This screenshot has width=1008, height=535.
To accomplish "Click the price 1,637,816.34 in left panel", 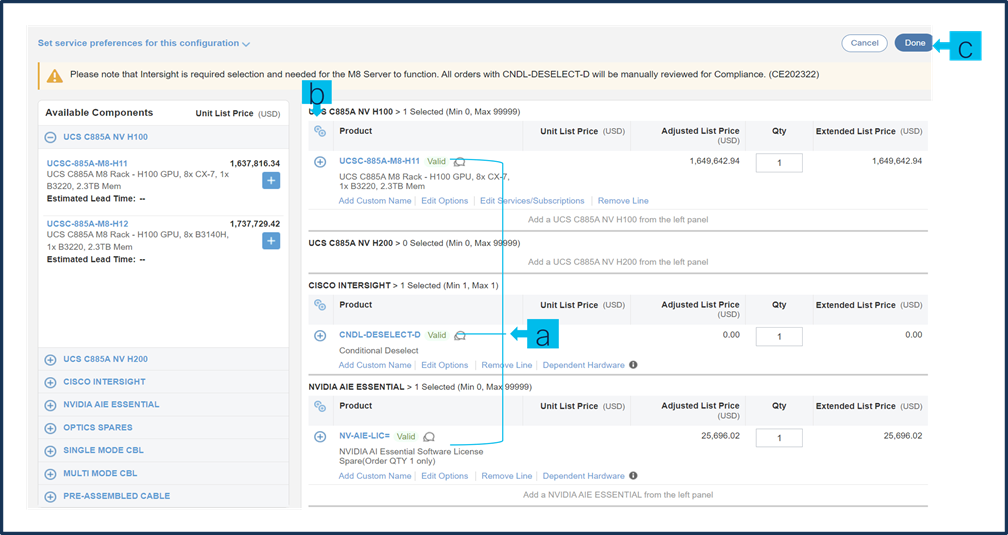I will coord(255,163).
